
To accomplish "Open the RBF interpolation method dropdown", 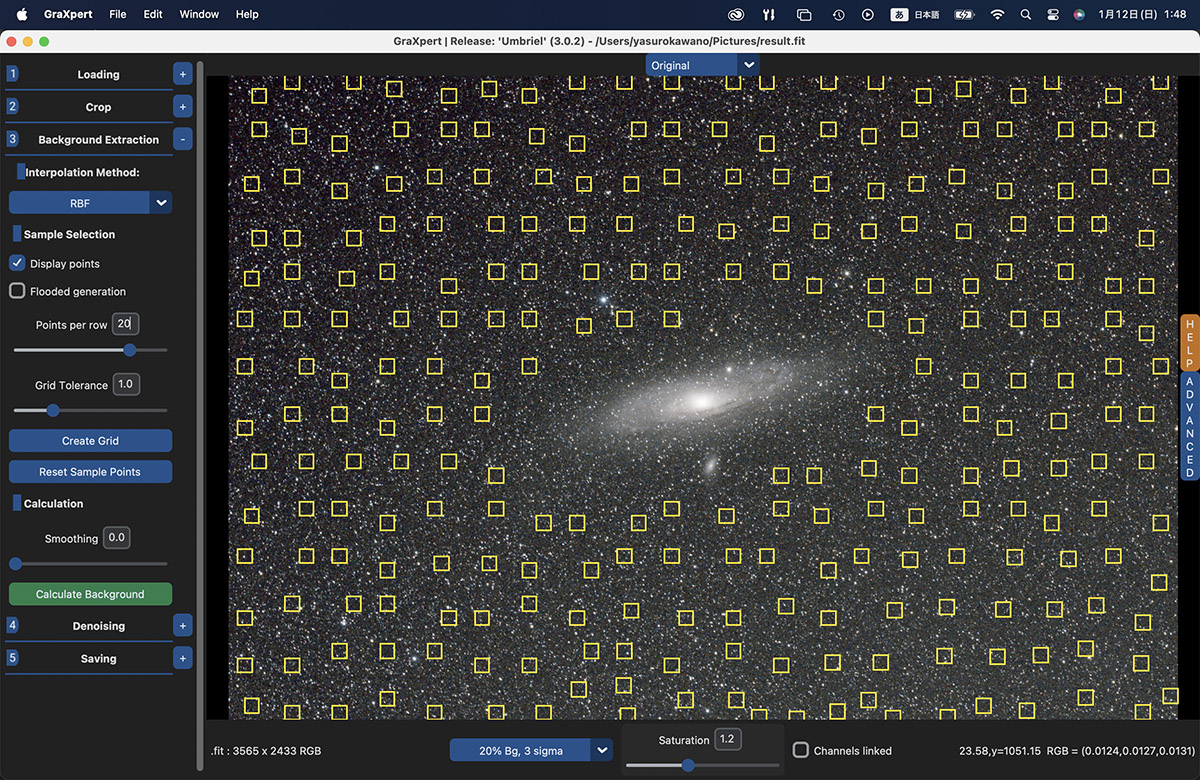I will (91, 202).
